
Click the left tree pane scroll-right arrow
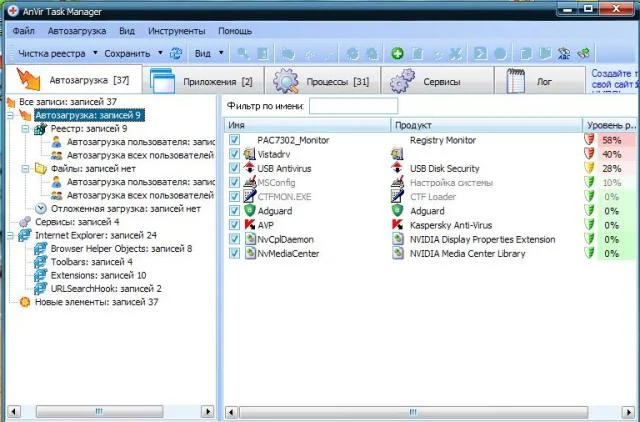click(207, 411)
